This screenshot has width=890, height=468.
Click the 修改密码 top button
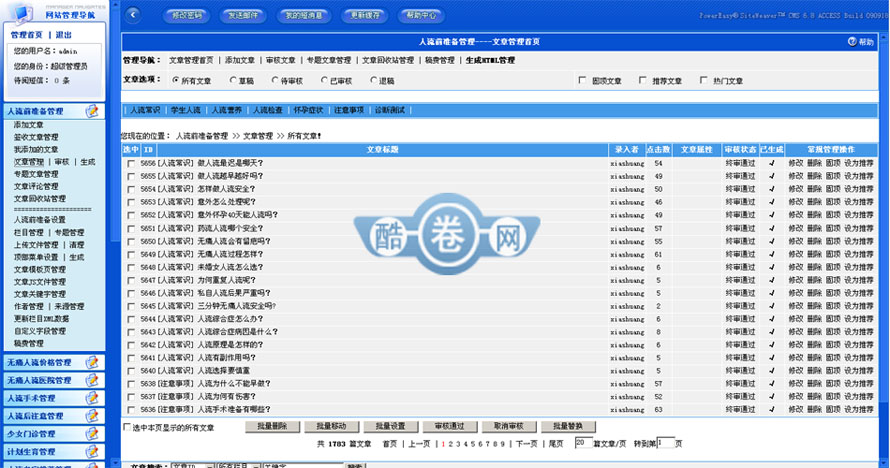187,15
